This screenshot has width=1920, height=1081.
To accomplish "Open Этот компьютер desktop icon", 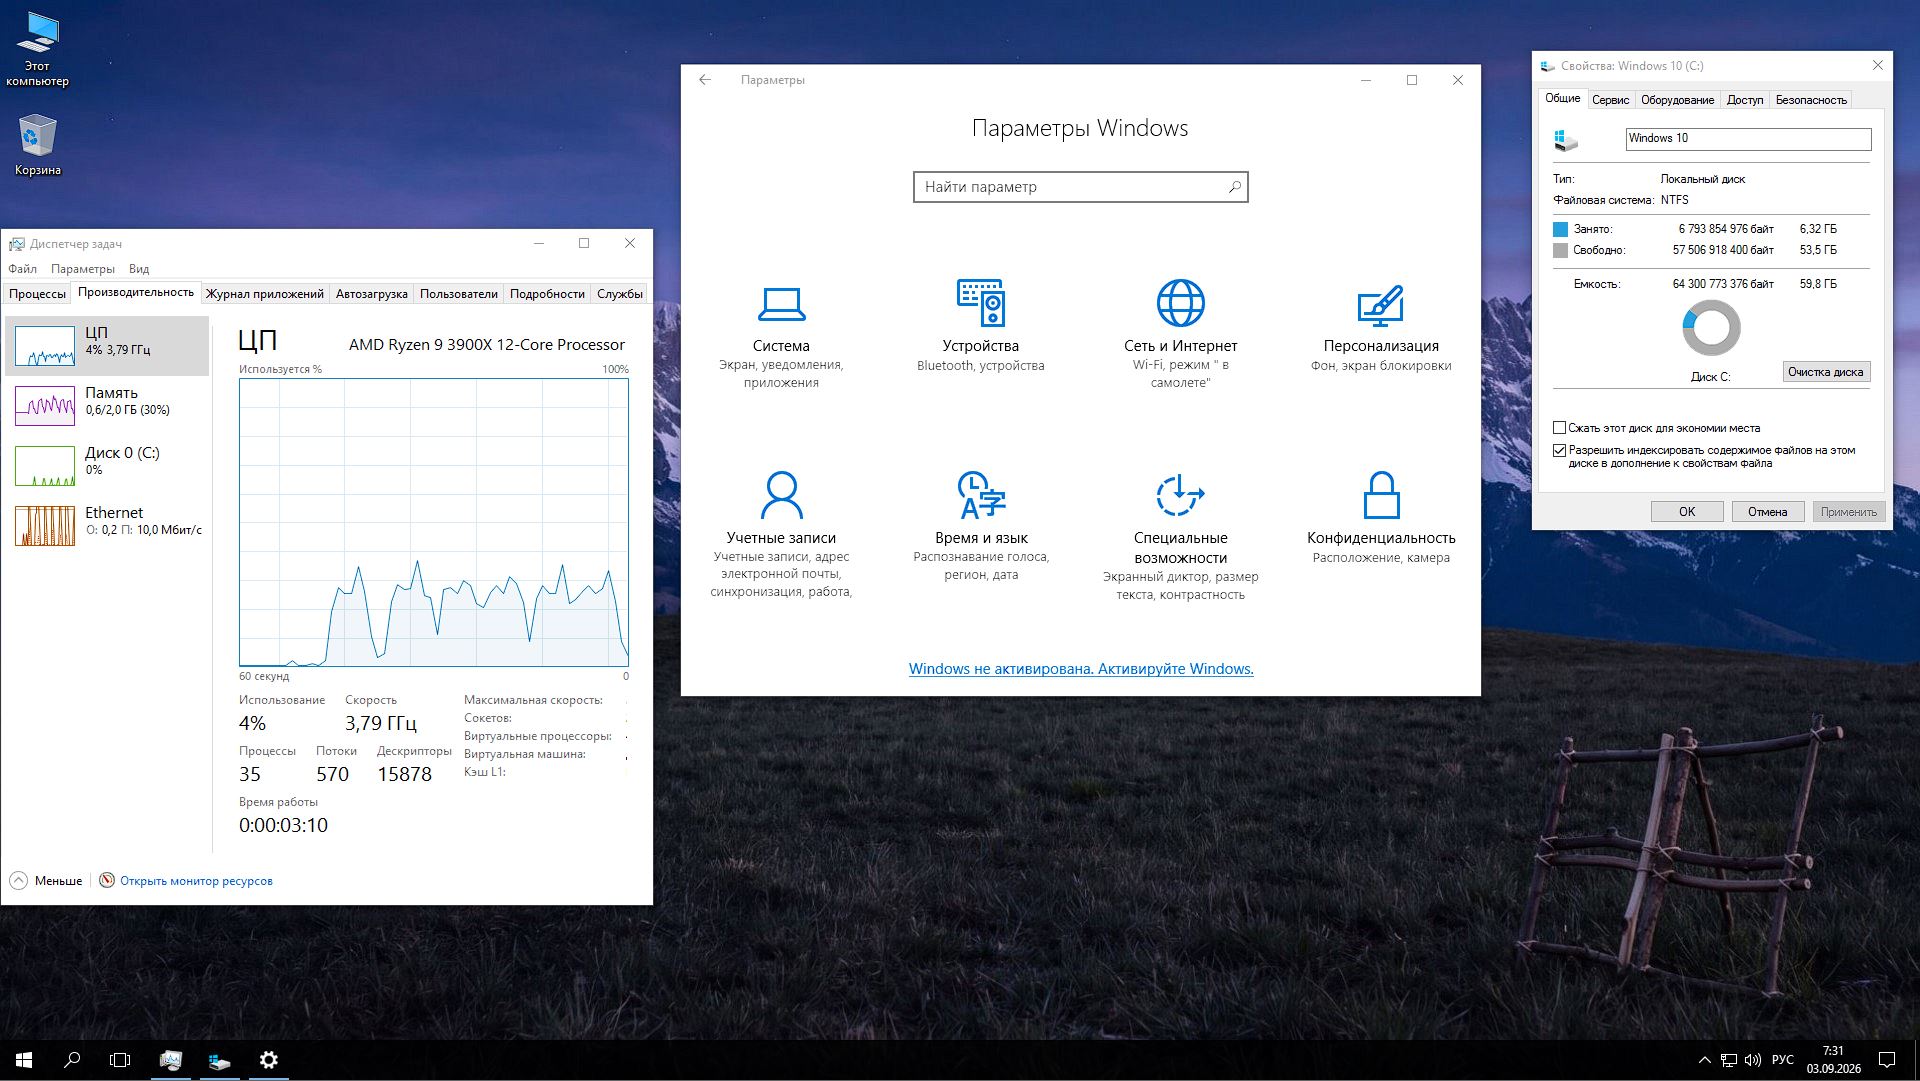I will (x=37, y=49).
